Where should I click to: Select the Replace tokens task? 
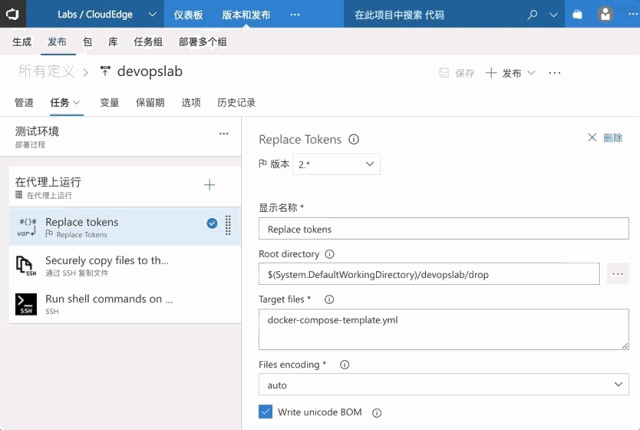click(125, 227)
